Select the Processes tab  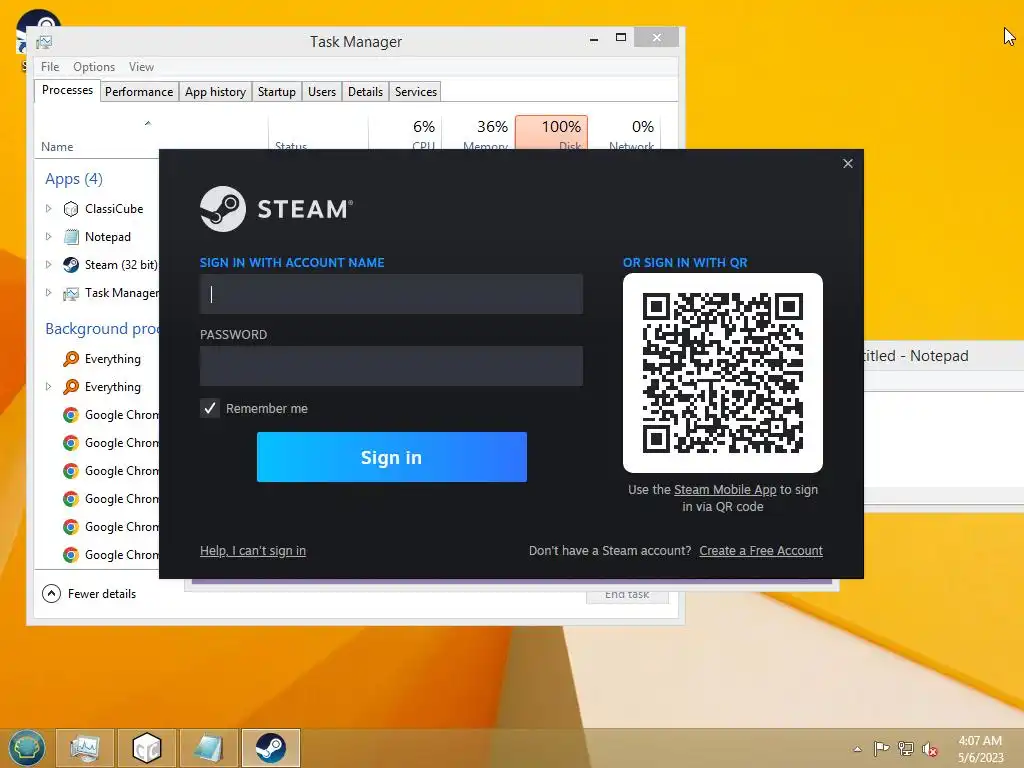click(67, 90)
